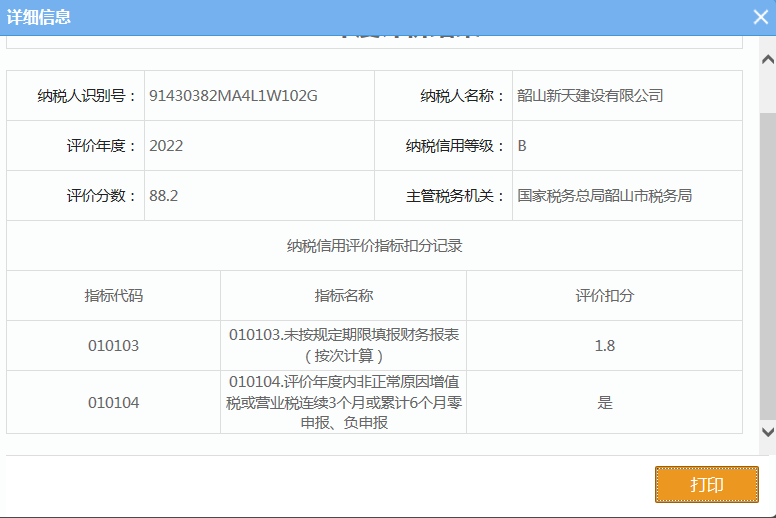Click the taxpayer ID 91430382MA4L1W102G
The width and height of the screenshot is (776, 518).
(x=233, y=96)
